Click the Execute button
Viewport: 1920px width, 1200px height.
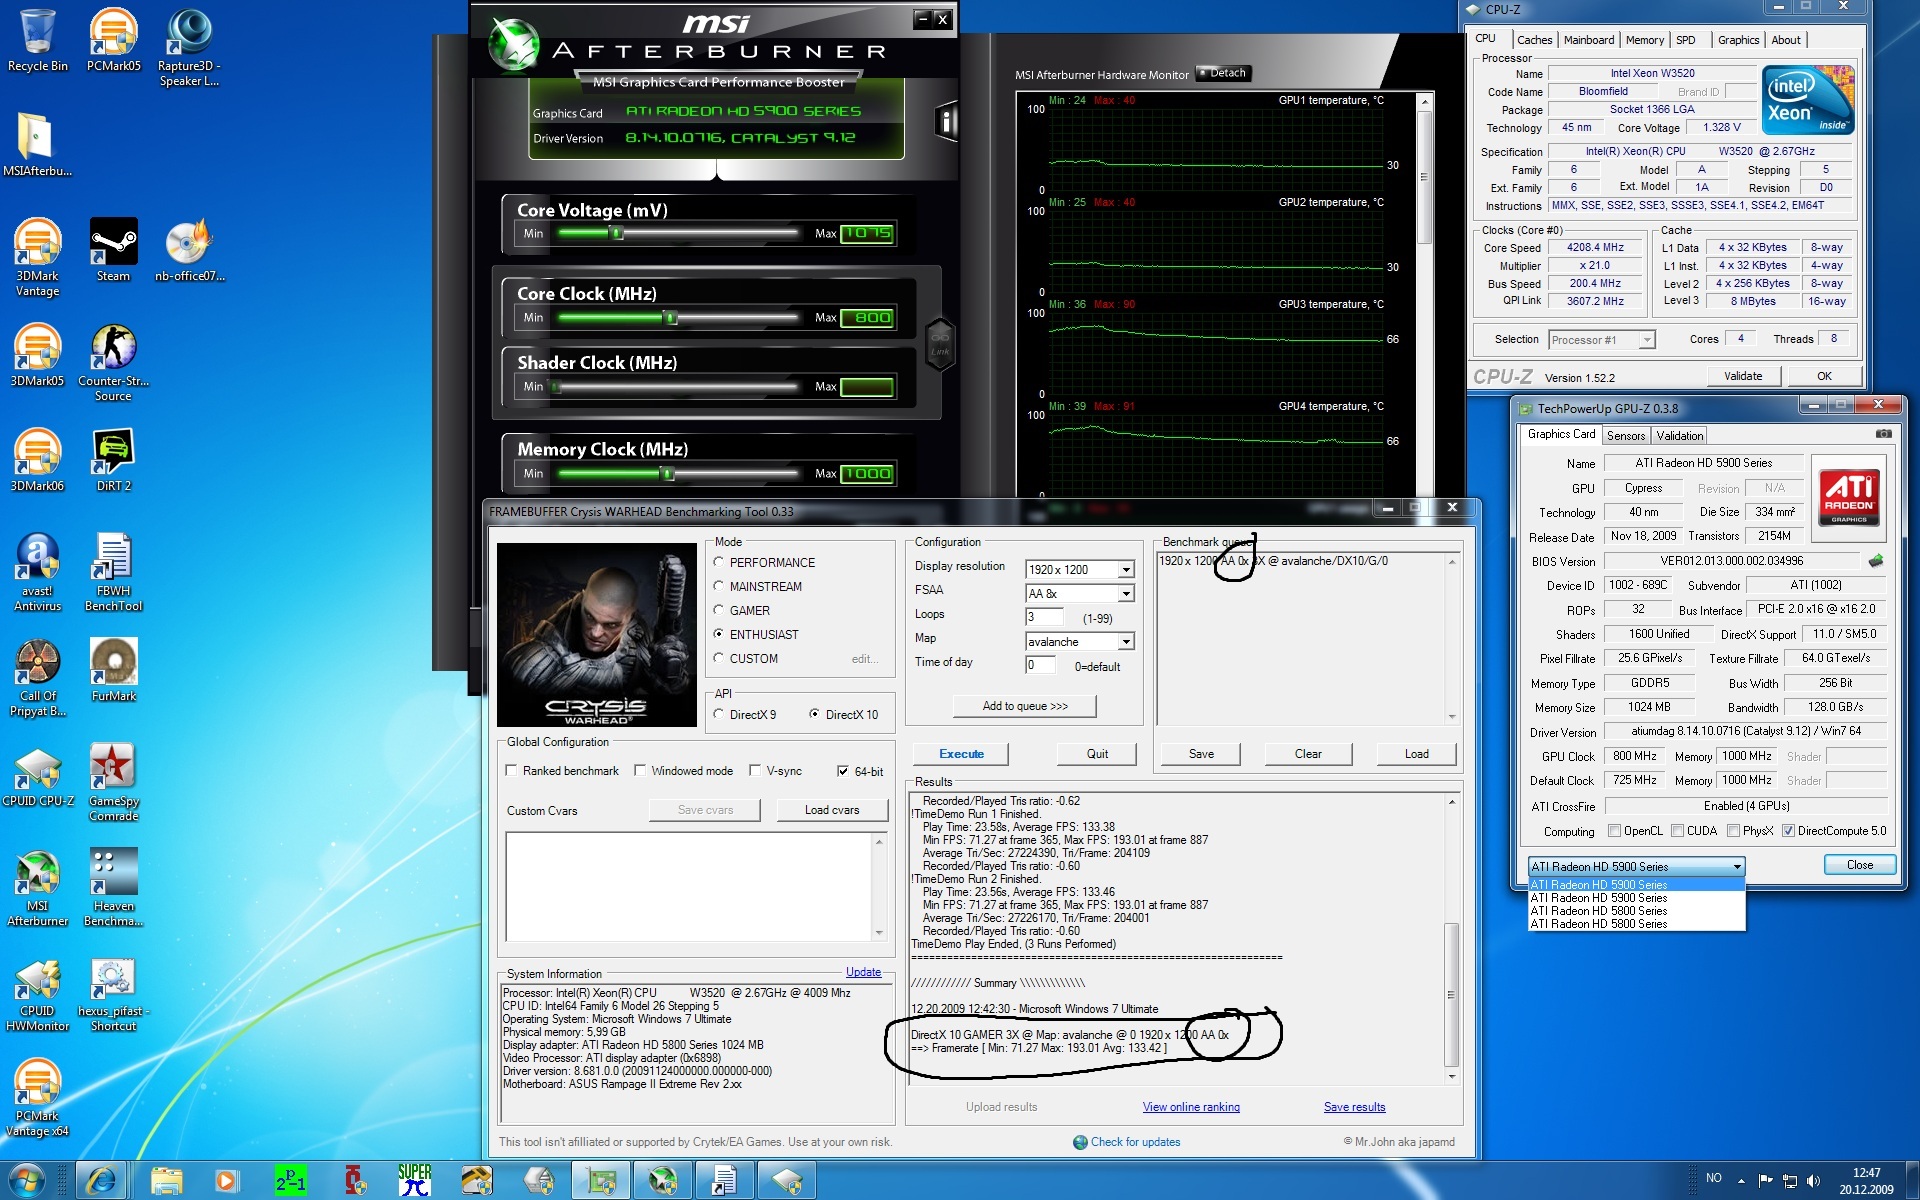pyautogui.click(x=961, y=754)
